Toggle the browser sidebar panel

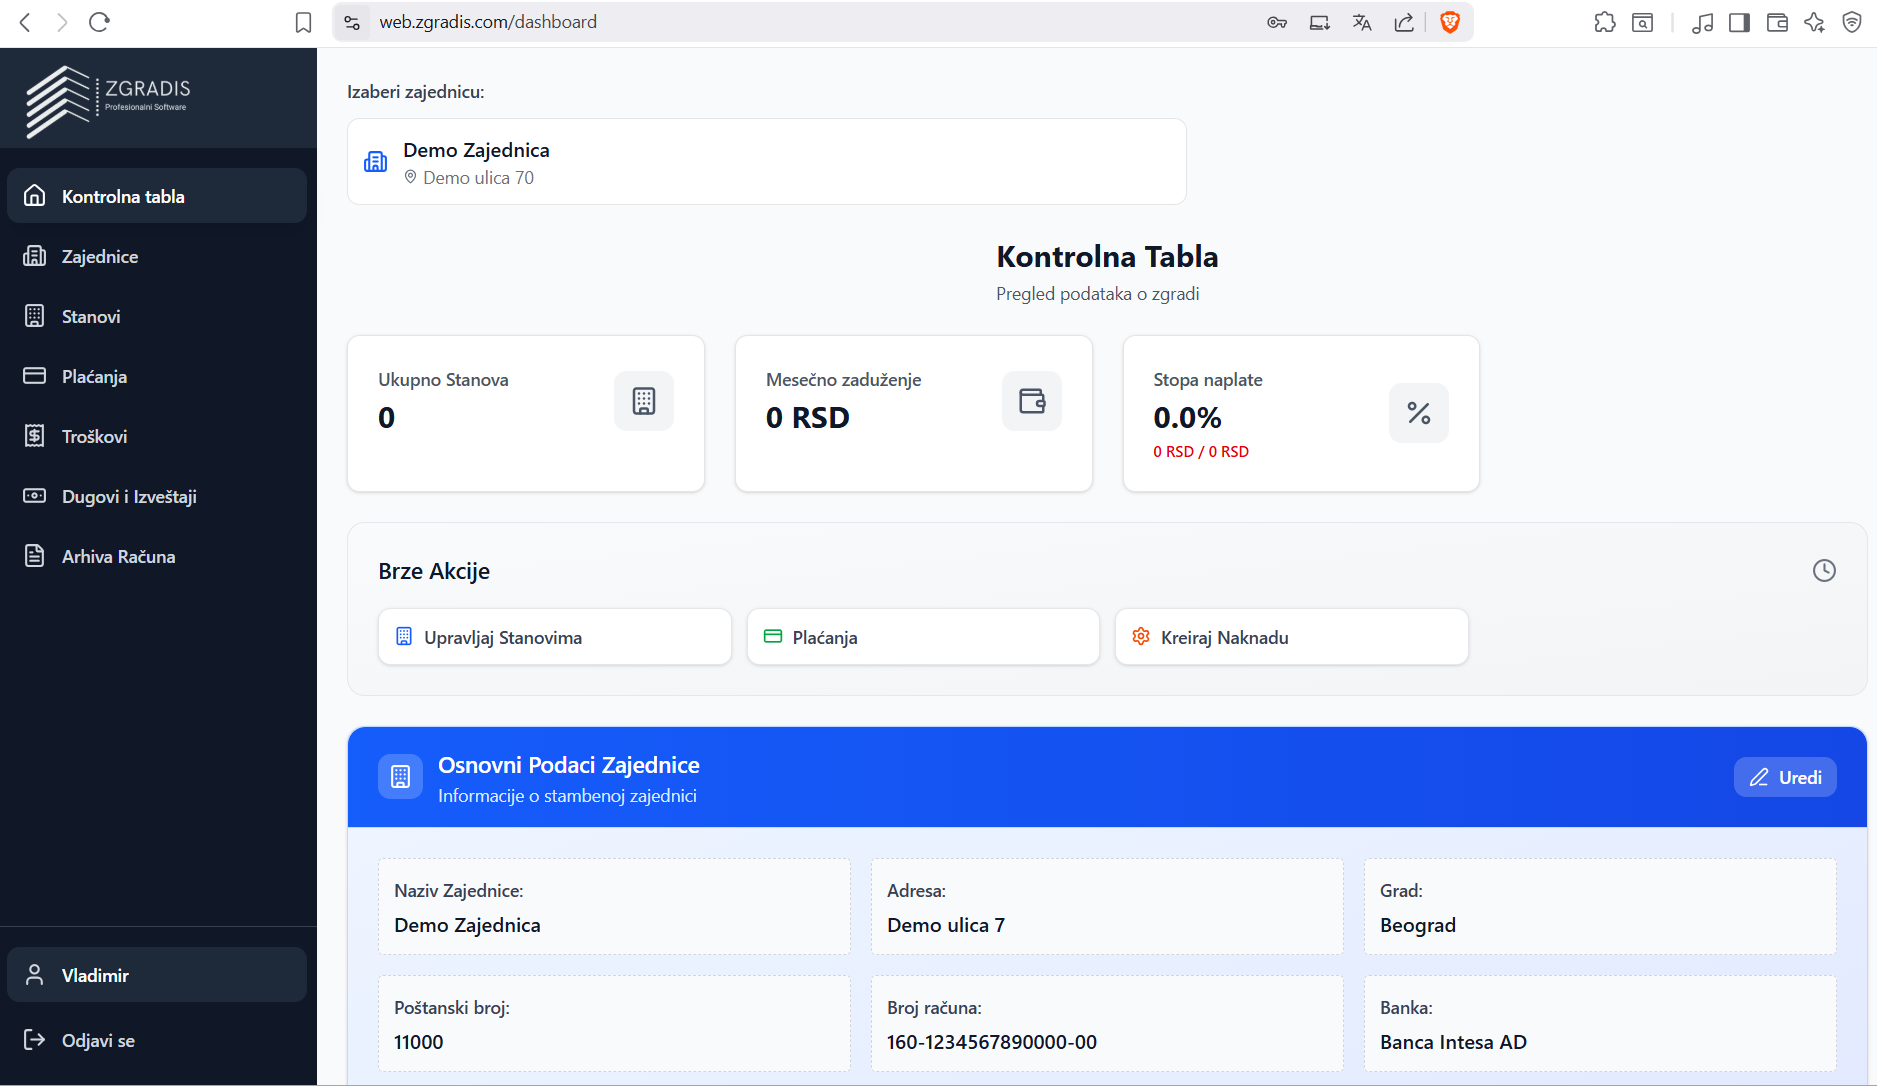pos(1740,21)
